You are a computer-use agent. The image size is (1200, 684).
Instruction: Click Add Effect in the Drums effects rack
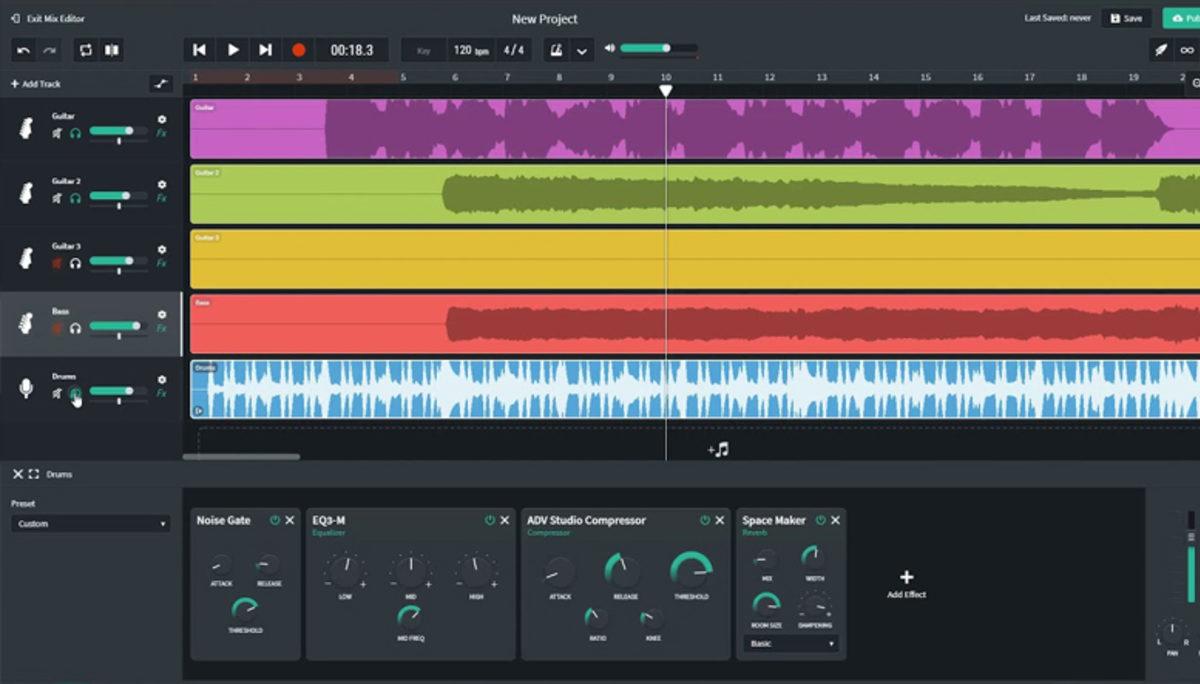click(906, 581)
